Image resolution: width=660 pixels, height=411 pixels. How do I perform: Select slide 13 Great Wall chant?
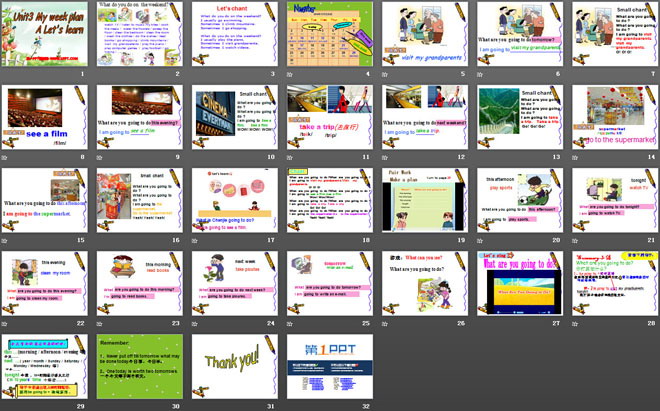point(520,117)
